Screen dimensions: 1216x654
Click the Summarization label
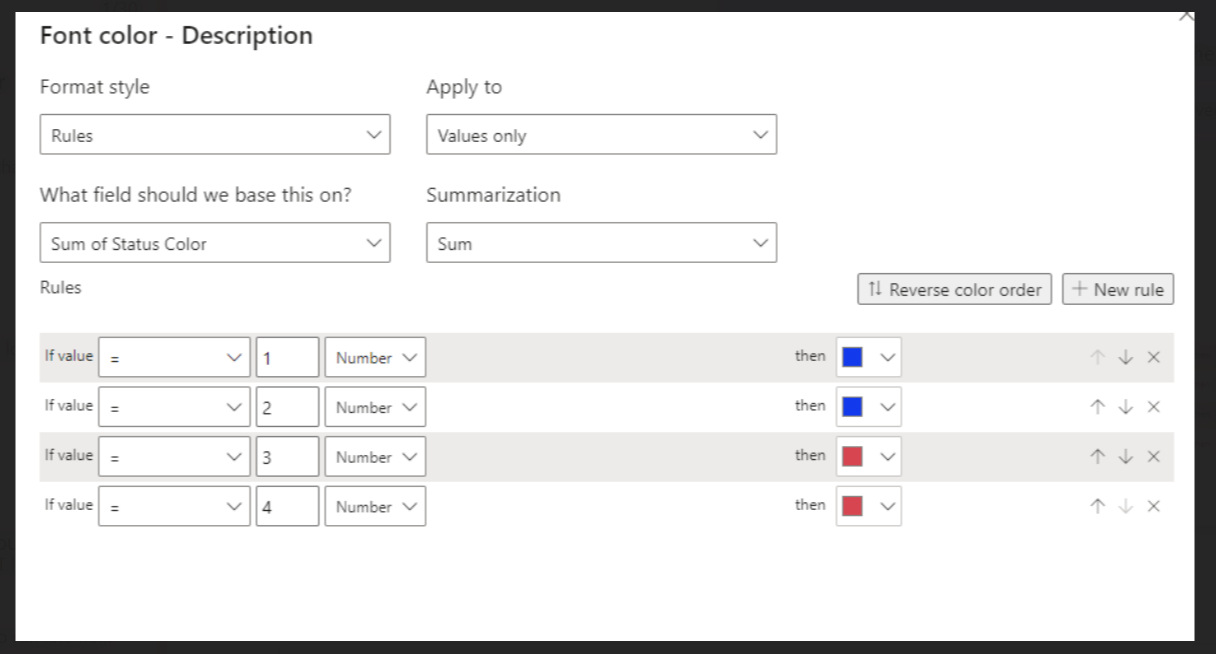click(493, 195)
